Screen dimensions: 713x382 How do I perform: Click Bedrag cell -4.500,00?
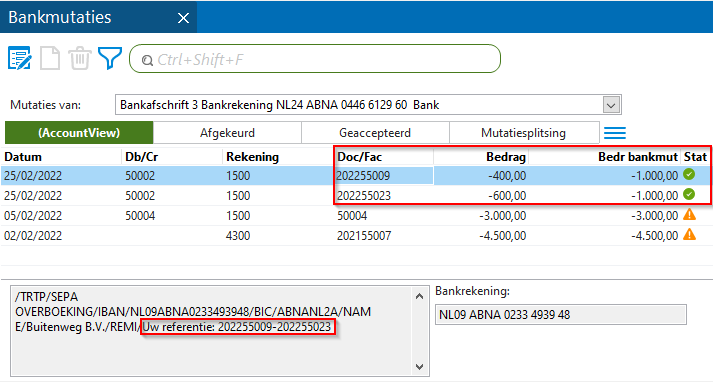pyautogui.click(x=502, y=236)
